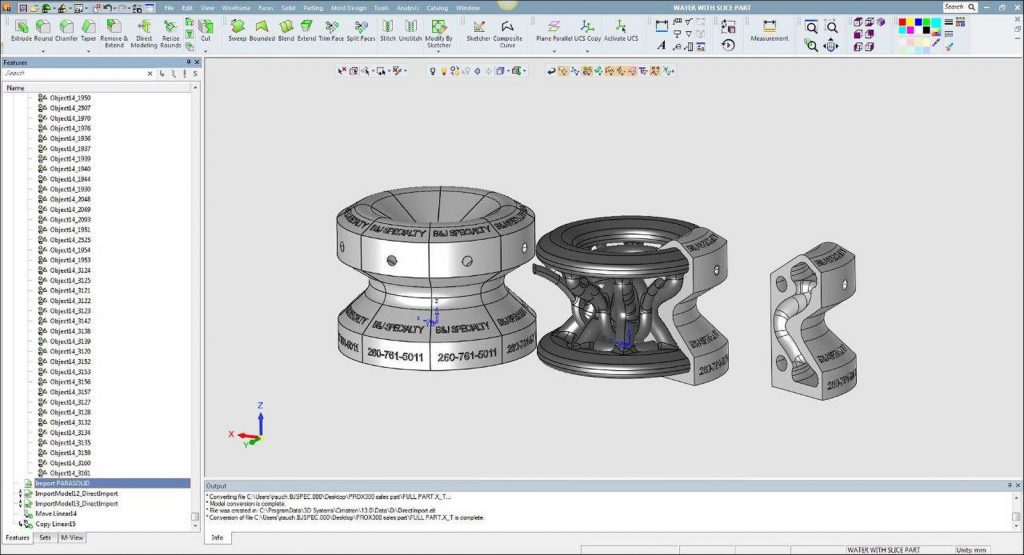Expand ImportModel12_DirectImport tree node
The height and width of the screenshot is (555, 1024).
pyautogui.click(x=20, y=494)
